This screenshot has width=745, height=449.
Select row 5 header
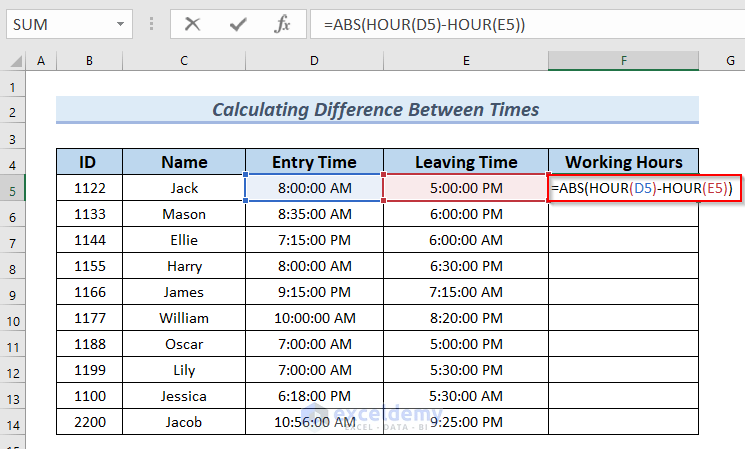tap(14, 188)
